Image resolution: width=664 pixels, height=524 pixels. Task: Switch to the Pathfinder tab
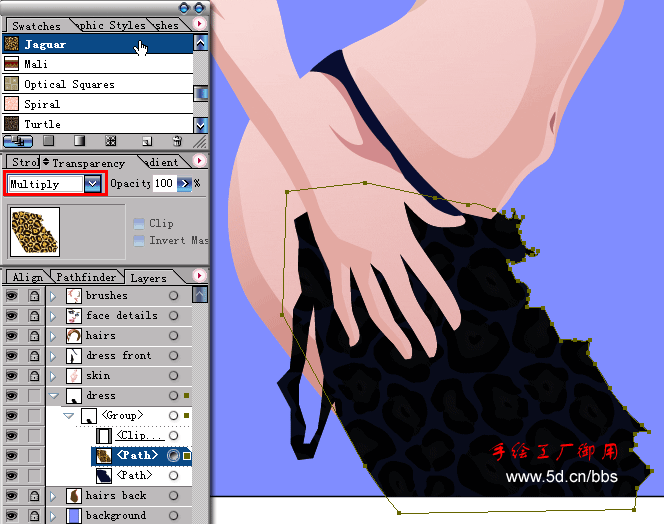click(85, 277)
